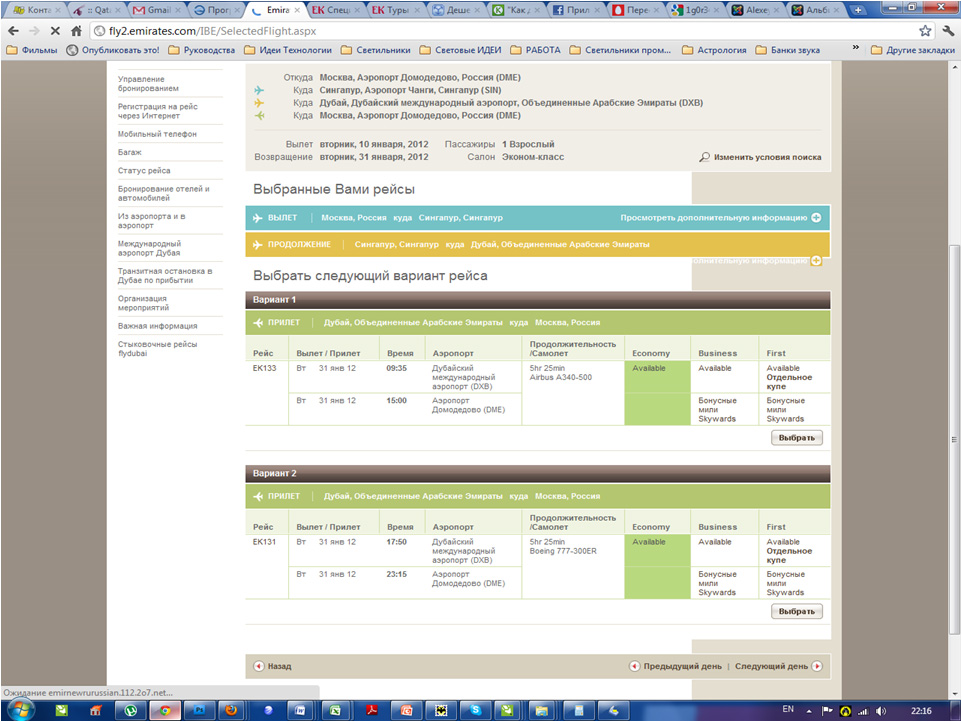Click the Назад back link
This screenshot has height=722, width=962.
[272, 666]
